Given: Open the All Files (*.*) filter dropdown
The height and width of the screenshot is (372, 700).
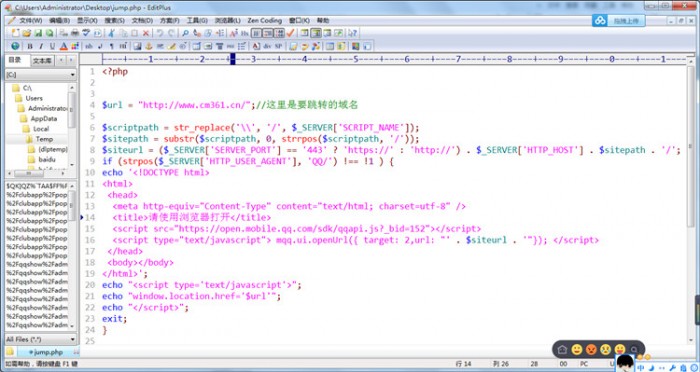Looking at the screenshot, I should coord(40,339).
